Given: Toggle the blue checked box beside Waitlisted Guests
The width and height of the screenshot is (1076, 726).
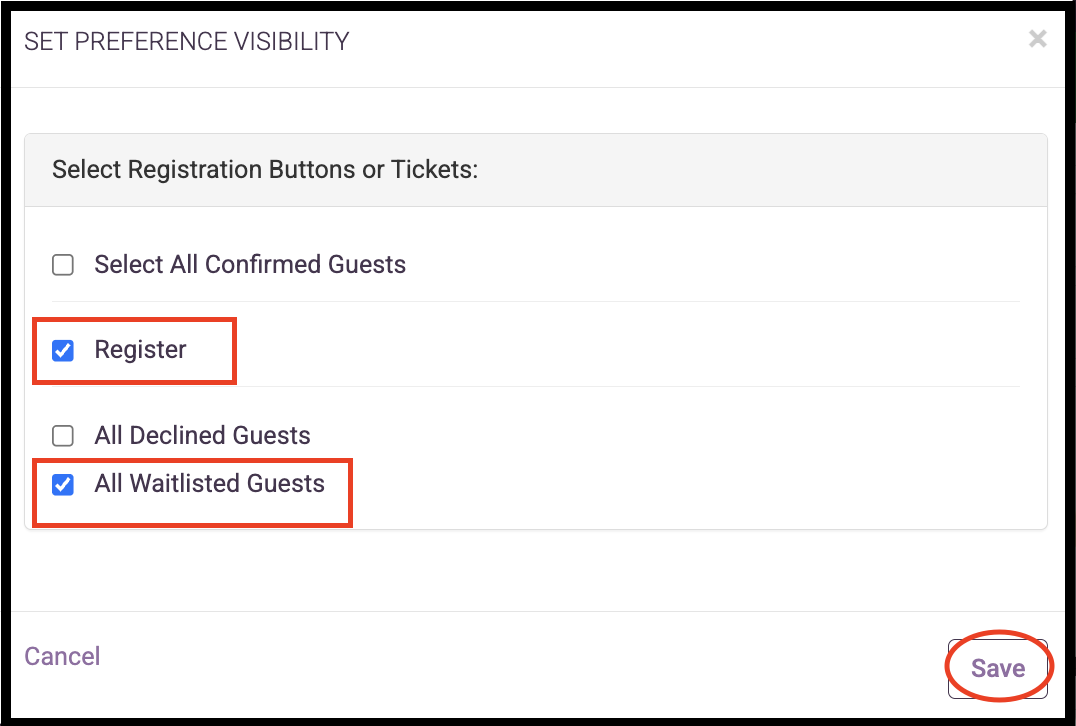Looking at the screenshot, I should [x=63, y=485].
